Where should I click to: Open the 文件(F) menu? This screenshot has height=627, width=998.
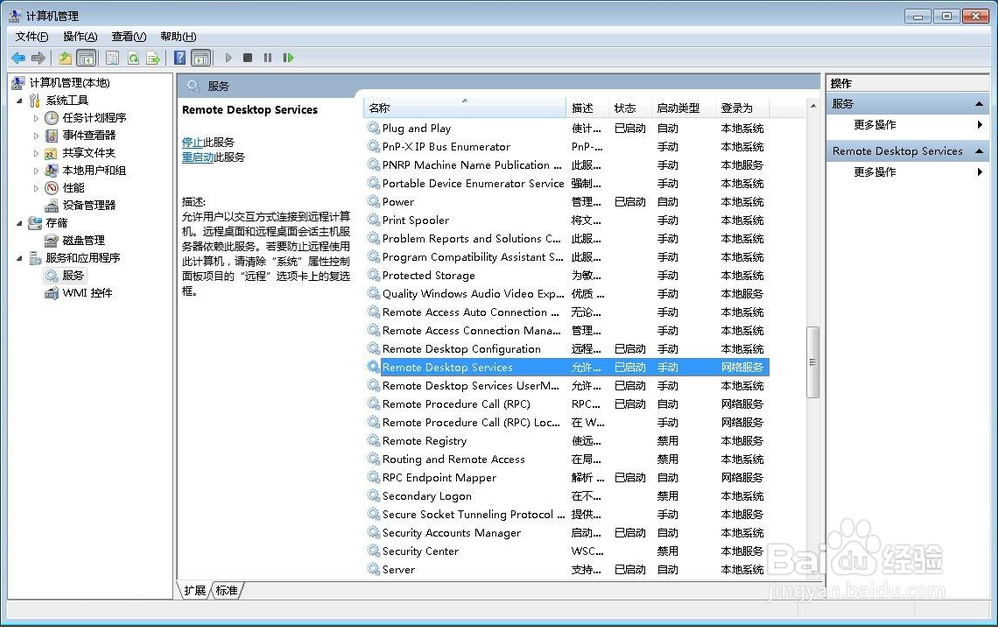[x=31, y=36]
